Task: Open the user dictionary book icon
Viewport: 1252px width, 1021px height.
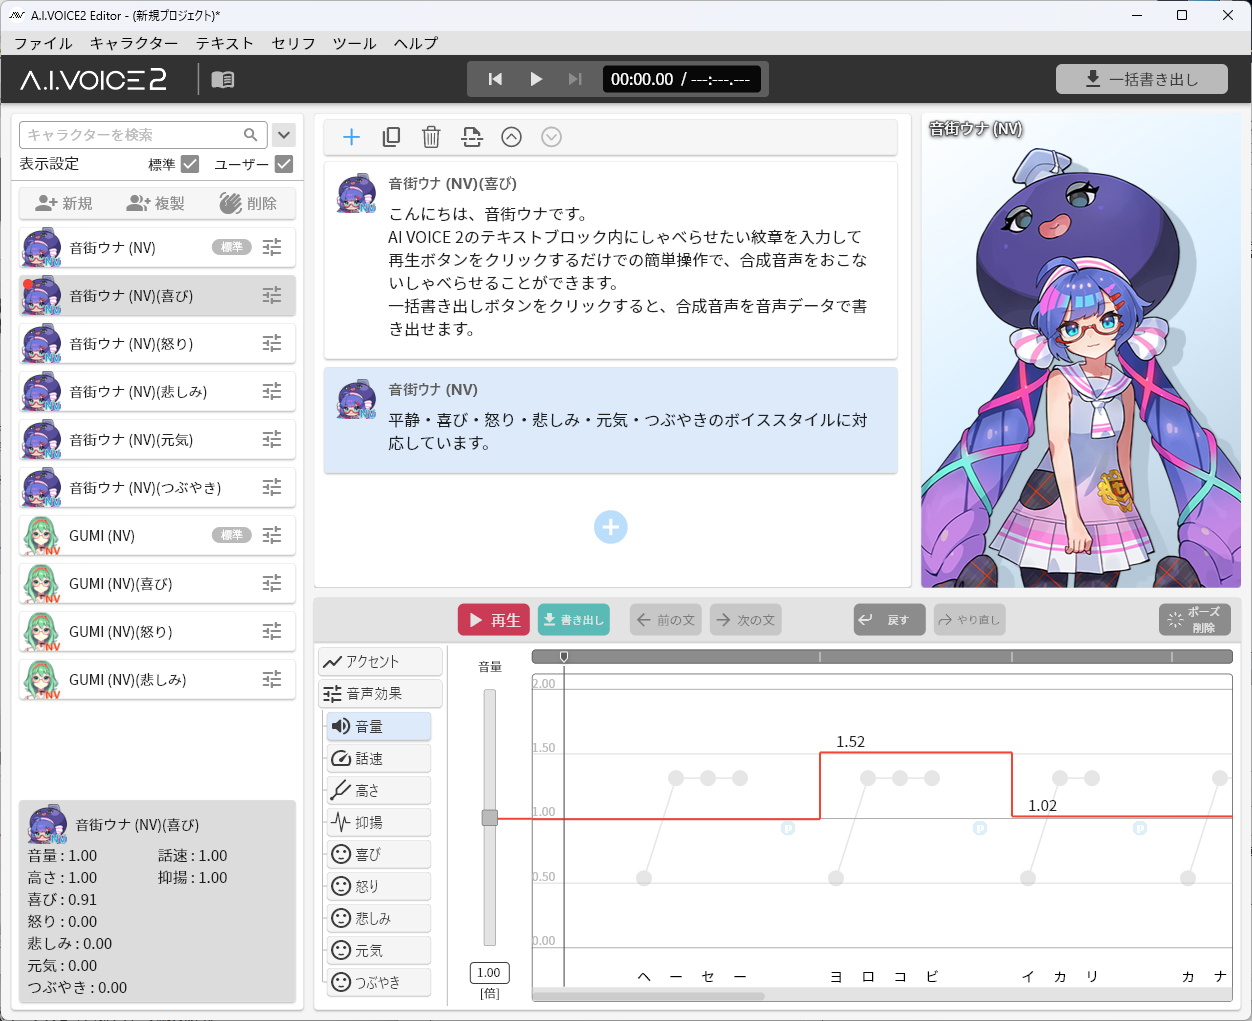Action: coord(223,80)
